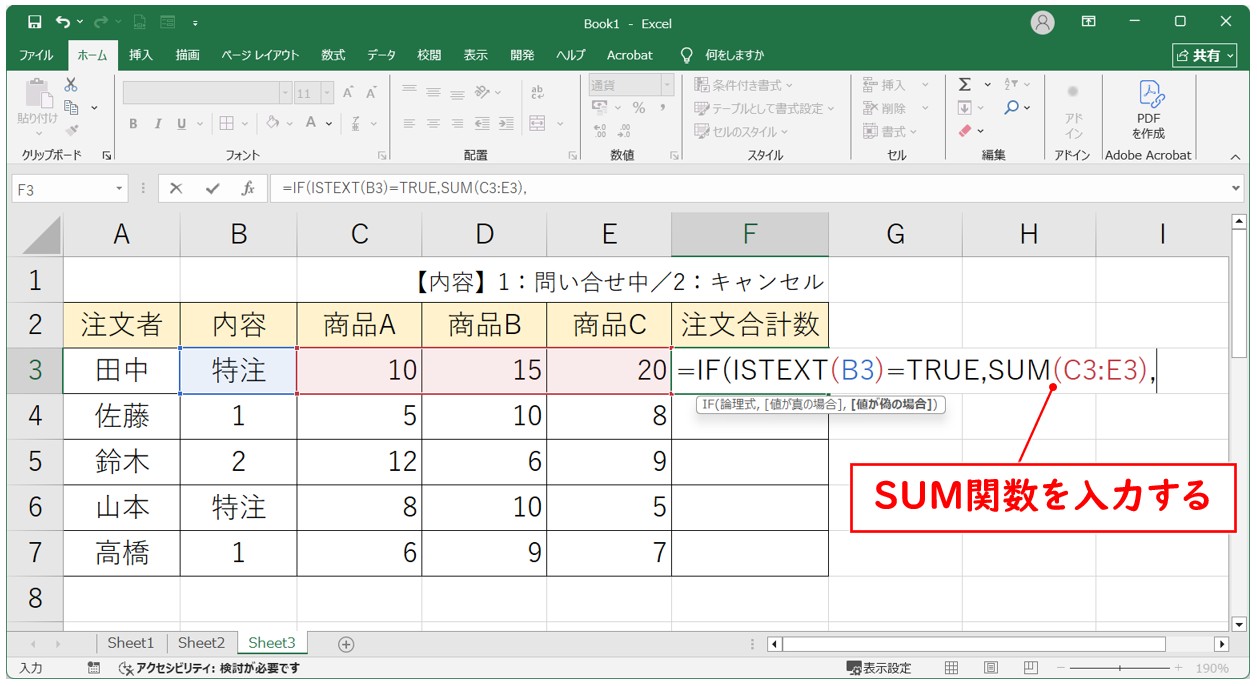Screen dimensions: 1257x686
Task: Open the 数式 ribbon tab
Action: pos(333,55)
